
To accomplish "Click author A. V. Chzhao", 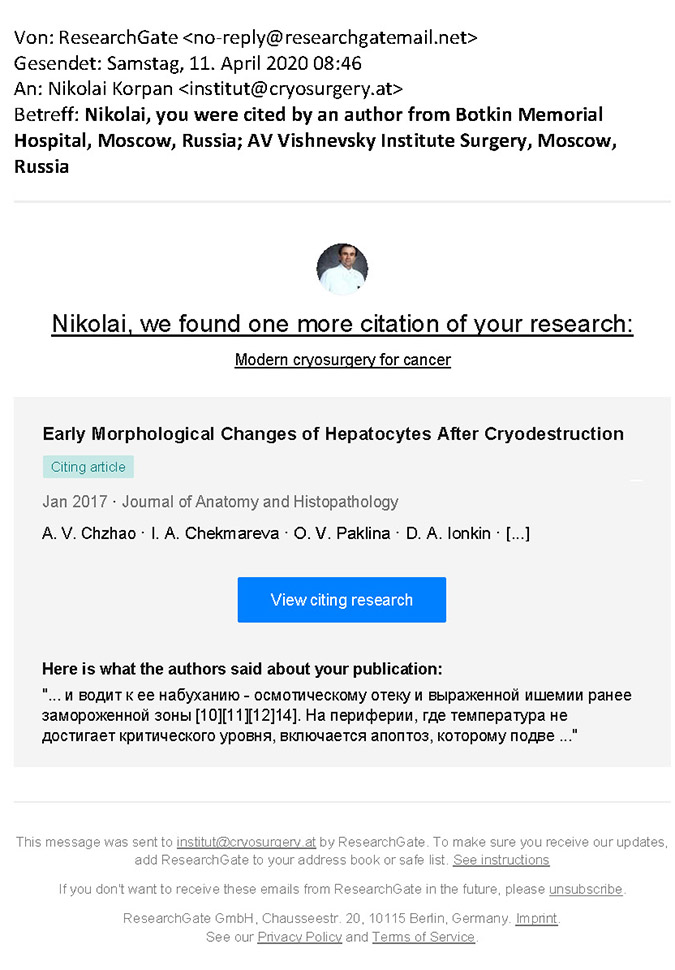I will coord(86,533).
